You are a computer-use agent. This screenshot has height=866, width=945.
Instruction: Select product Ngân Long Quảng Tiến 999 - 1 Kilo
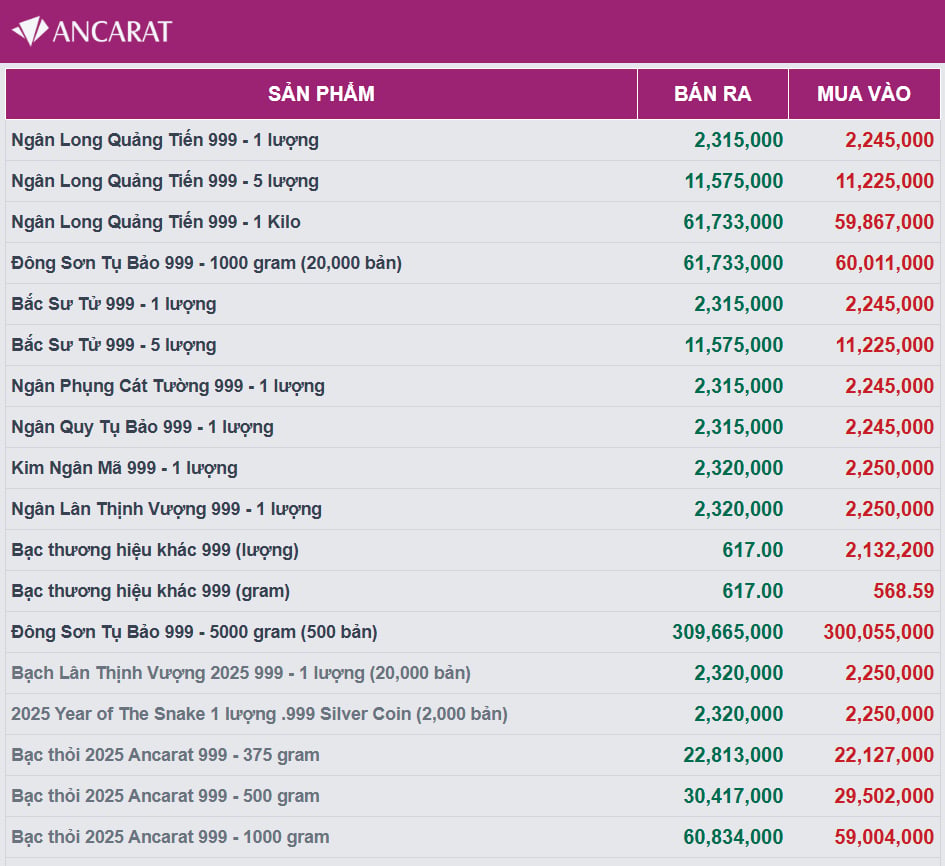(156, 222)
